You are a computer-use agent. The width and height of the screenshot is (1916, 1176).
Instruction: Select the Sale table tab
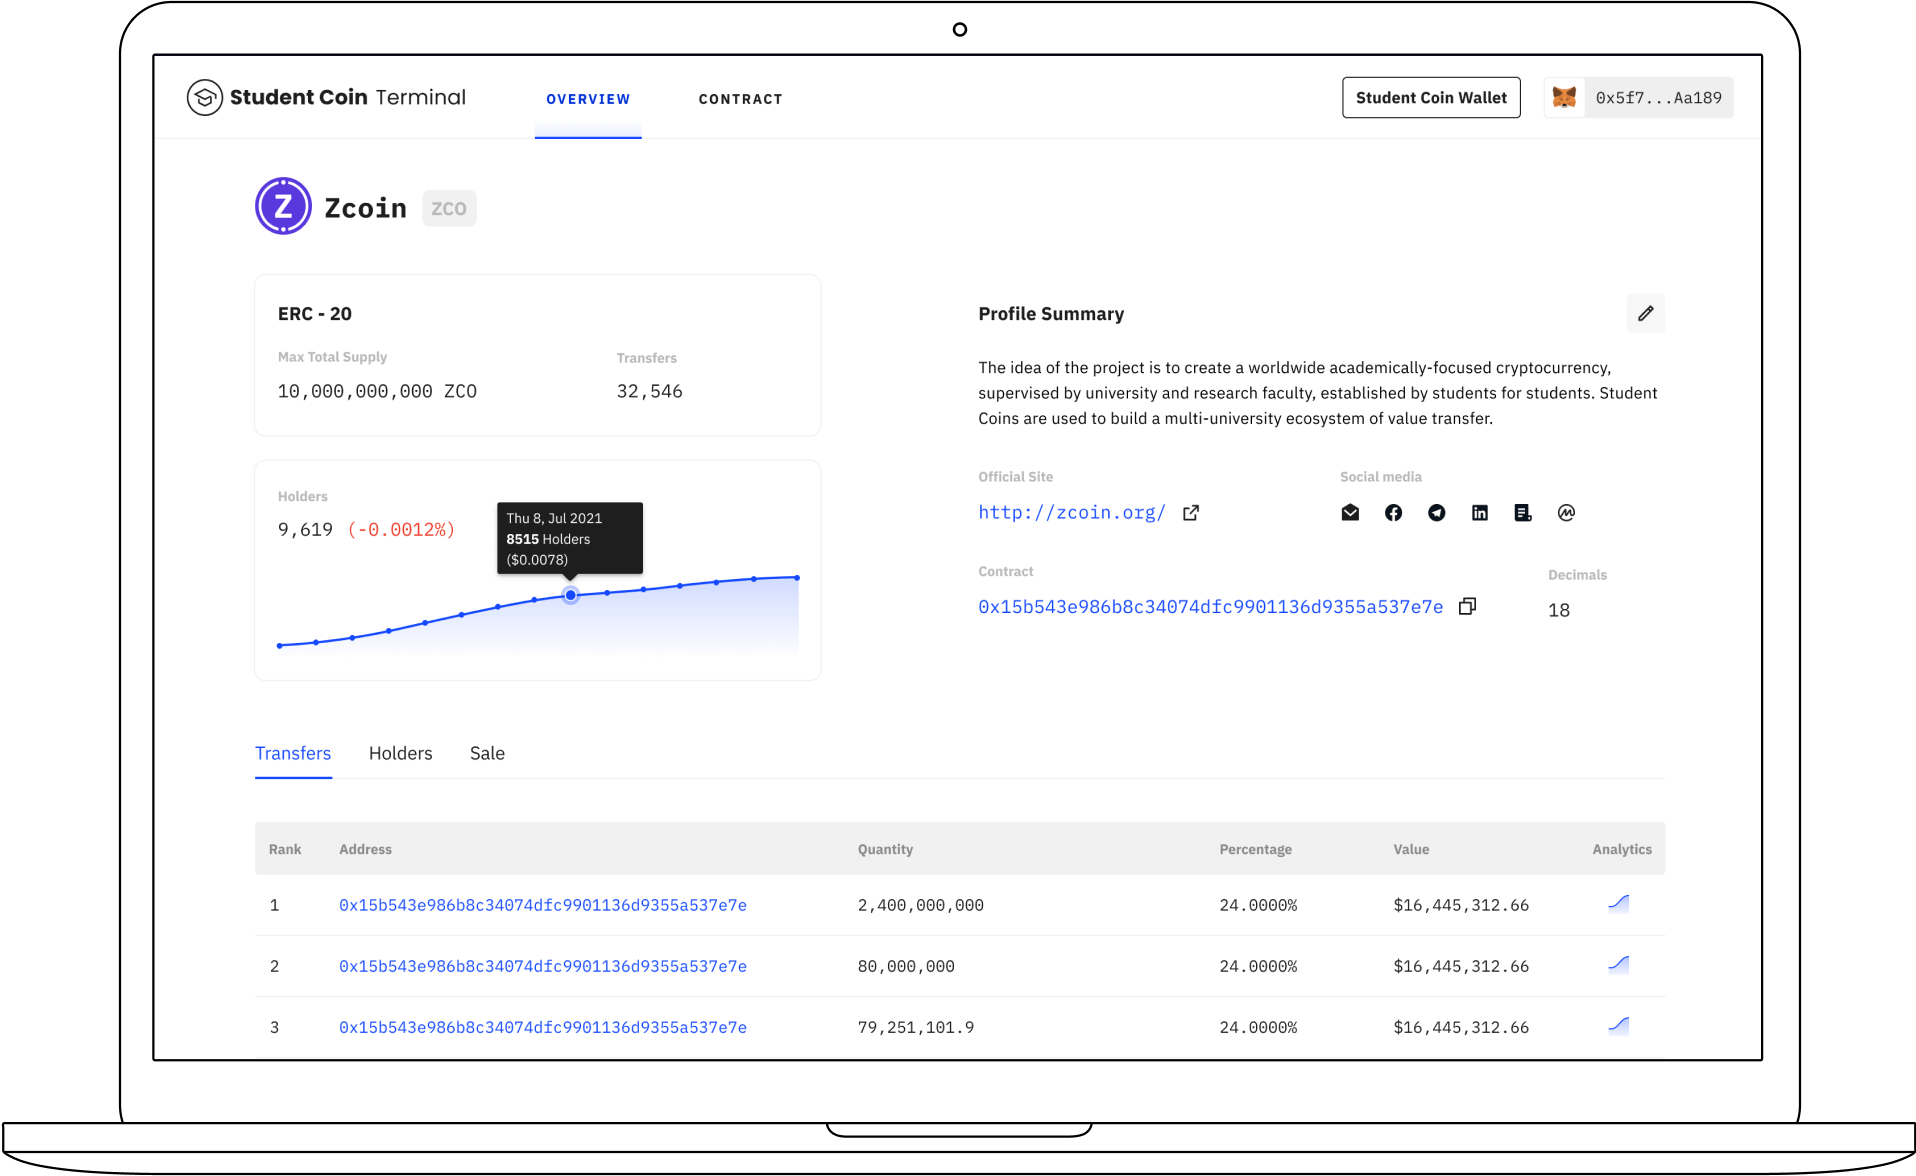point(487,753)
